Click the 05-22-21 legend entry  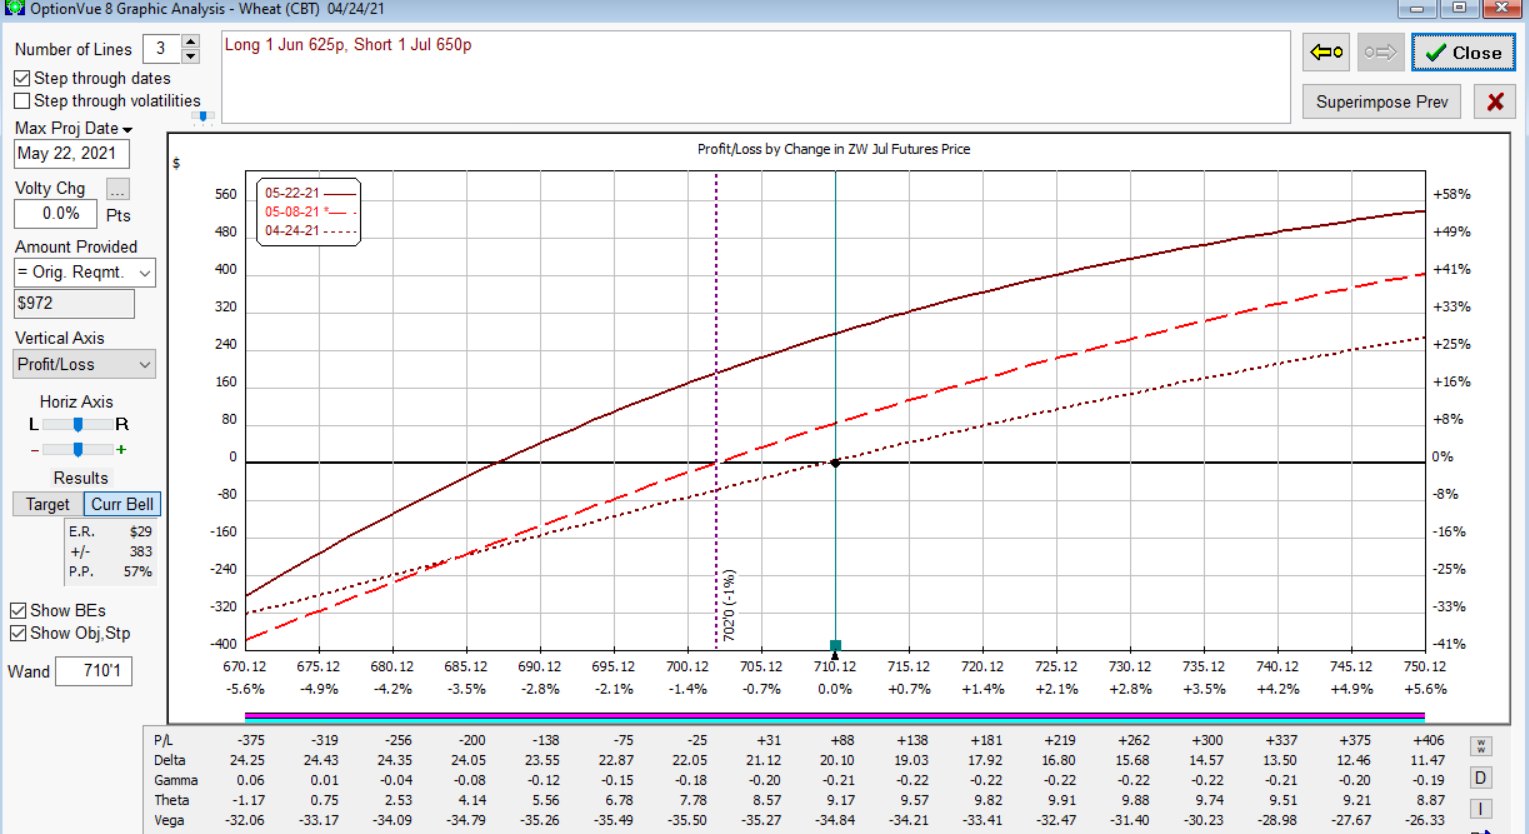tap(310, 193)
